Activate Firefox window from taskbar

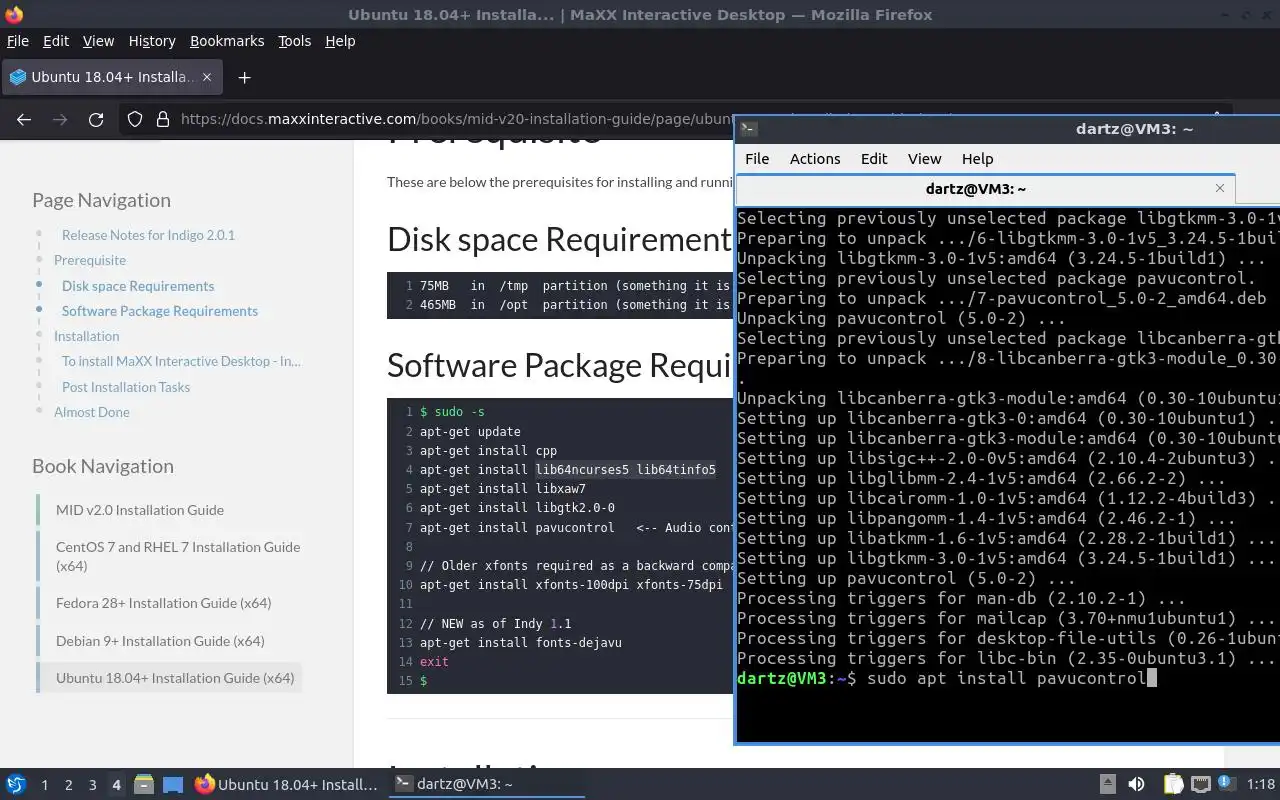[x=286, y=784]
